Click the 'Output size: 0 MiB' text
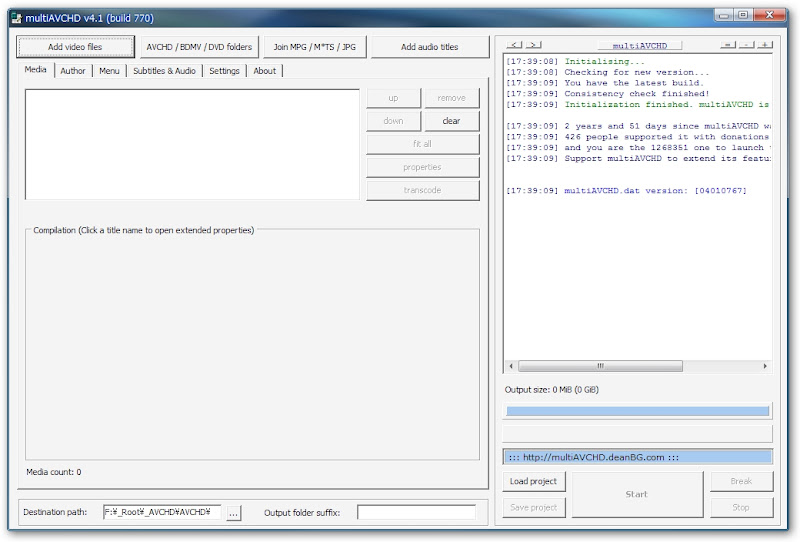 click(x=552, y=390)
